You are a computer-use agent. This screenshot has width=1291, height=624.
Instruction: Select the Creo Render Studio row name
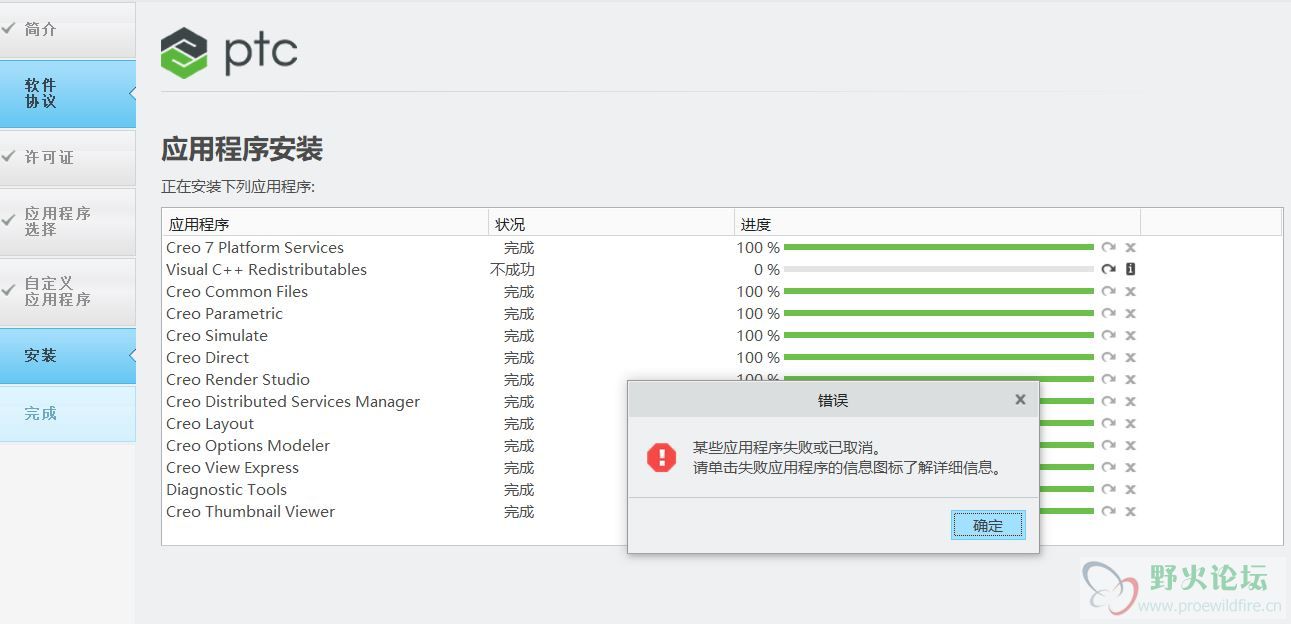238,379
